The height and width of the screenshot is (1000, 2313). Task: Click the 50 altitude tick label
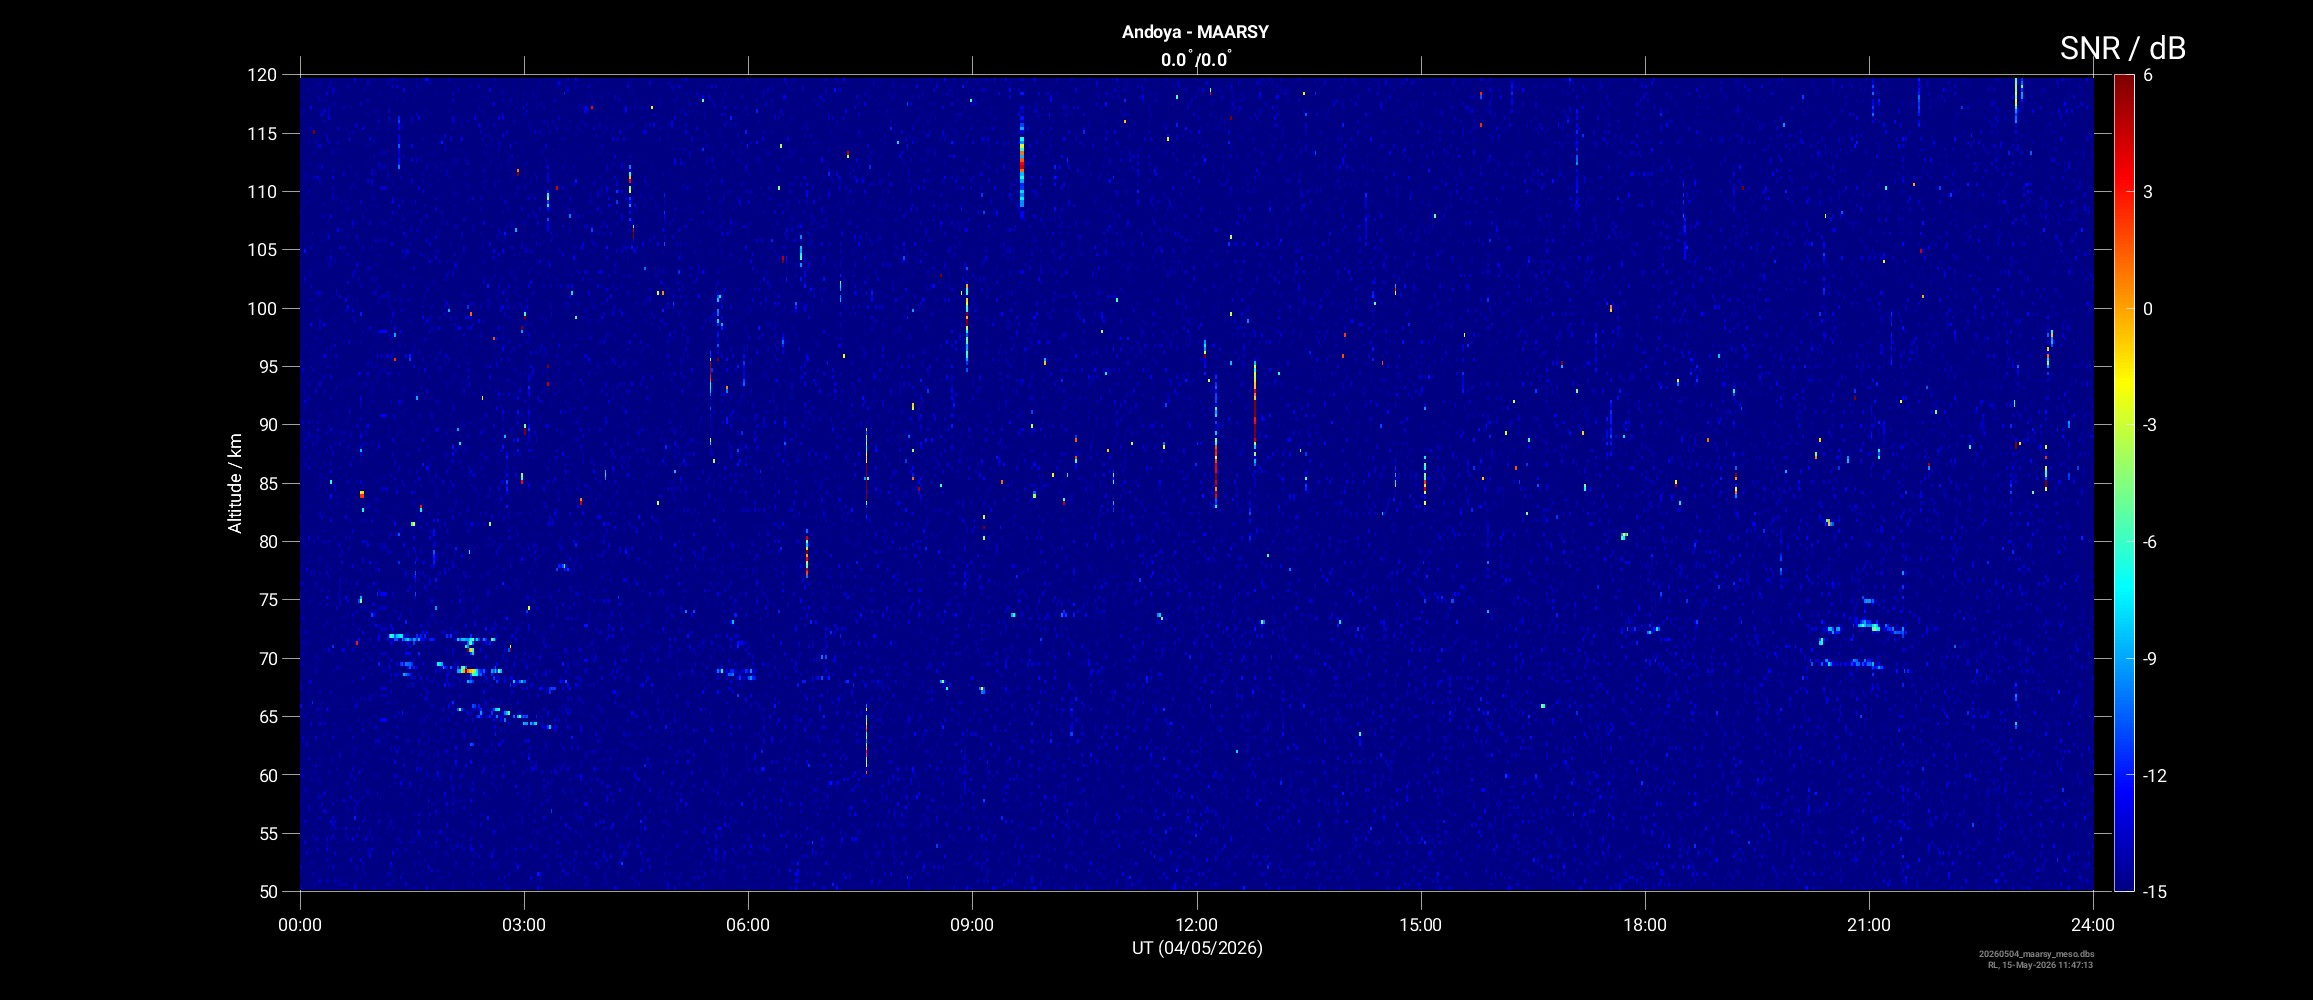266,891
